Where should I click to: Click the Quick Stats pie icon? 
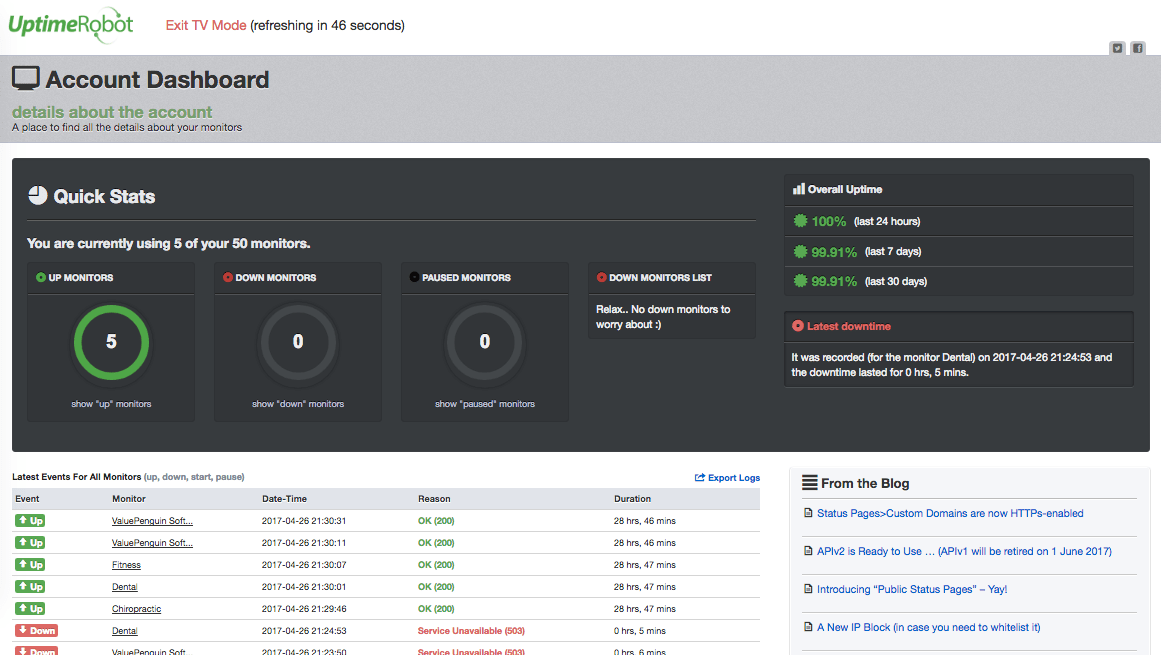point(37,196)
